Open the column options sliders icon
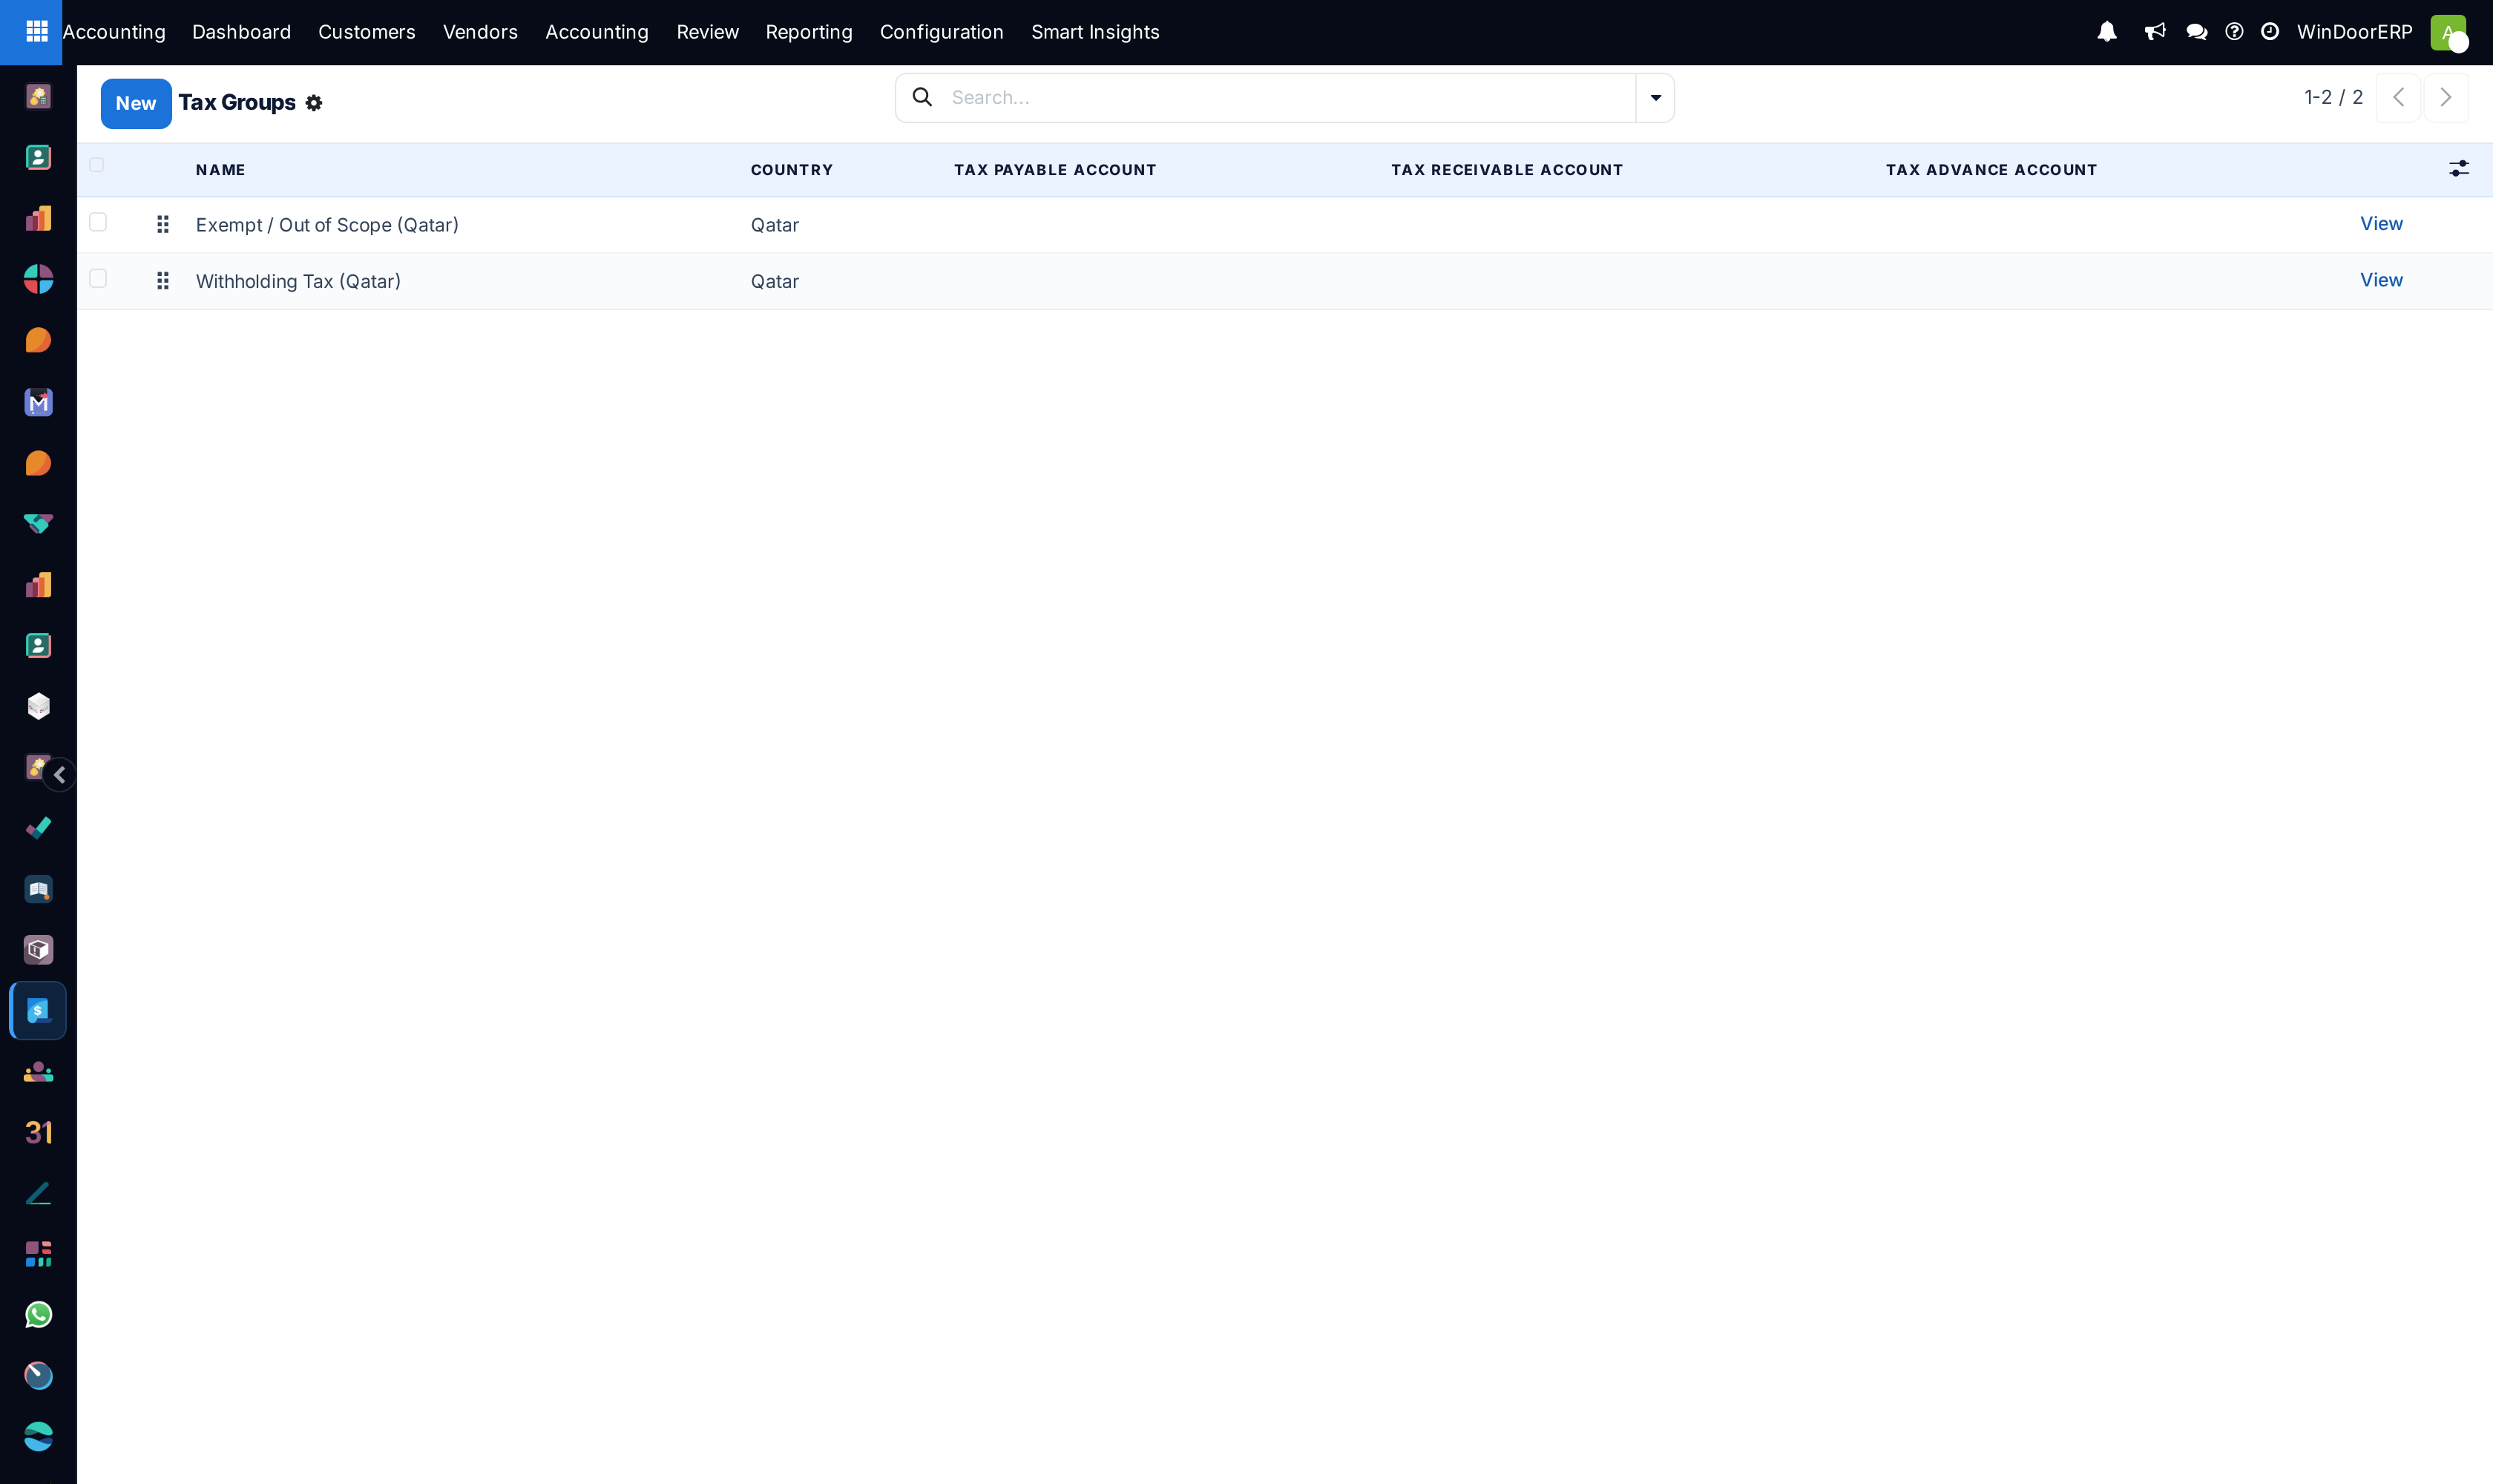This screenshot has height=1484, width=2493. point(2459,169)
